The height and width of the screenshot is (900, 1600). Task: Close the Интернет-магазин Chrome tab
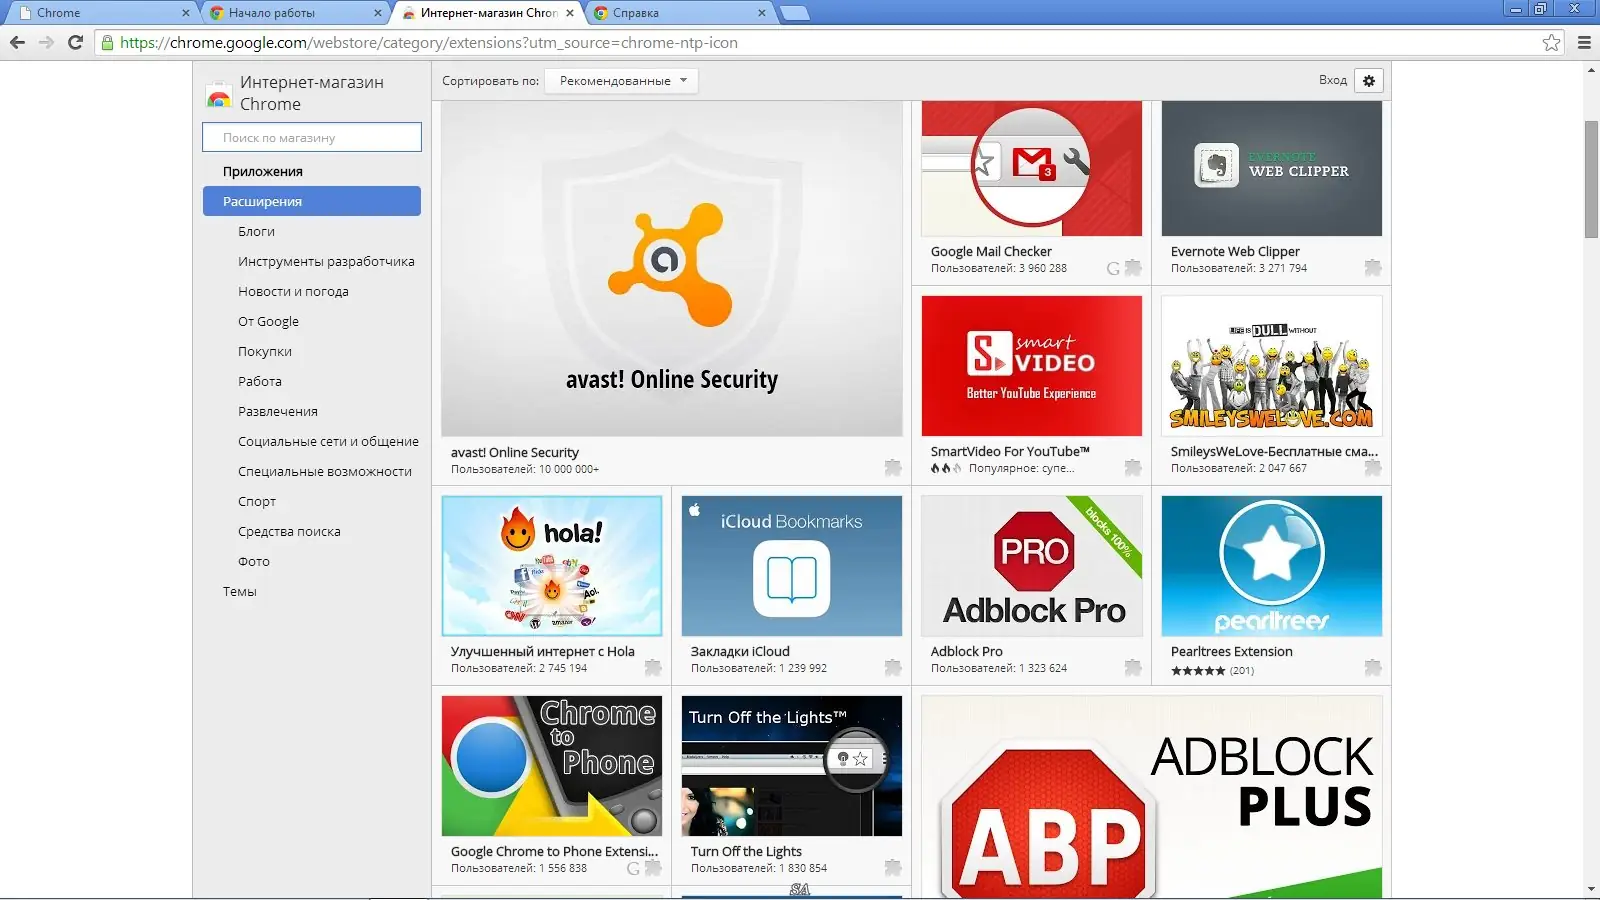(x=570, y=13)
